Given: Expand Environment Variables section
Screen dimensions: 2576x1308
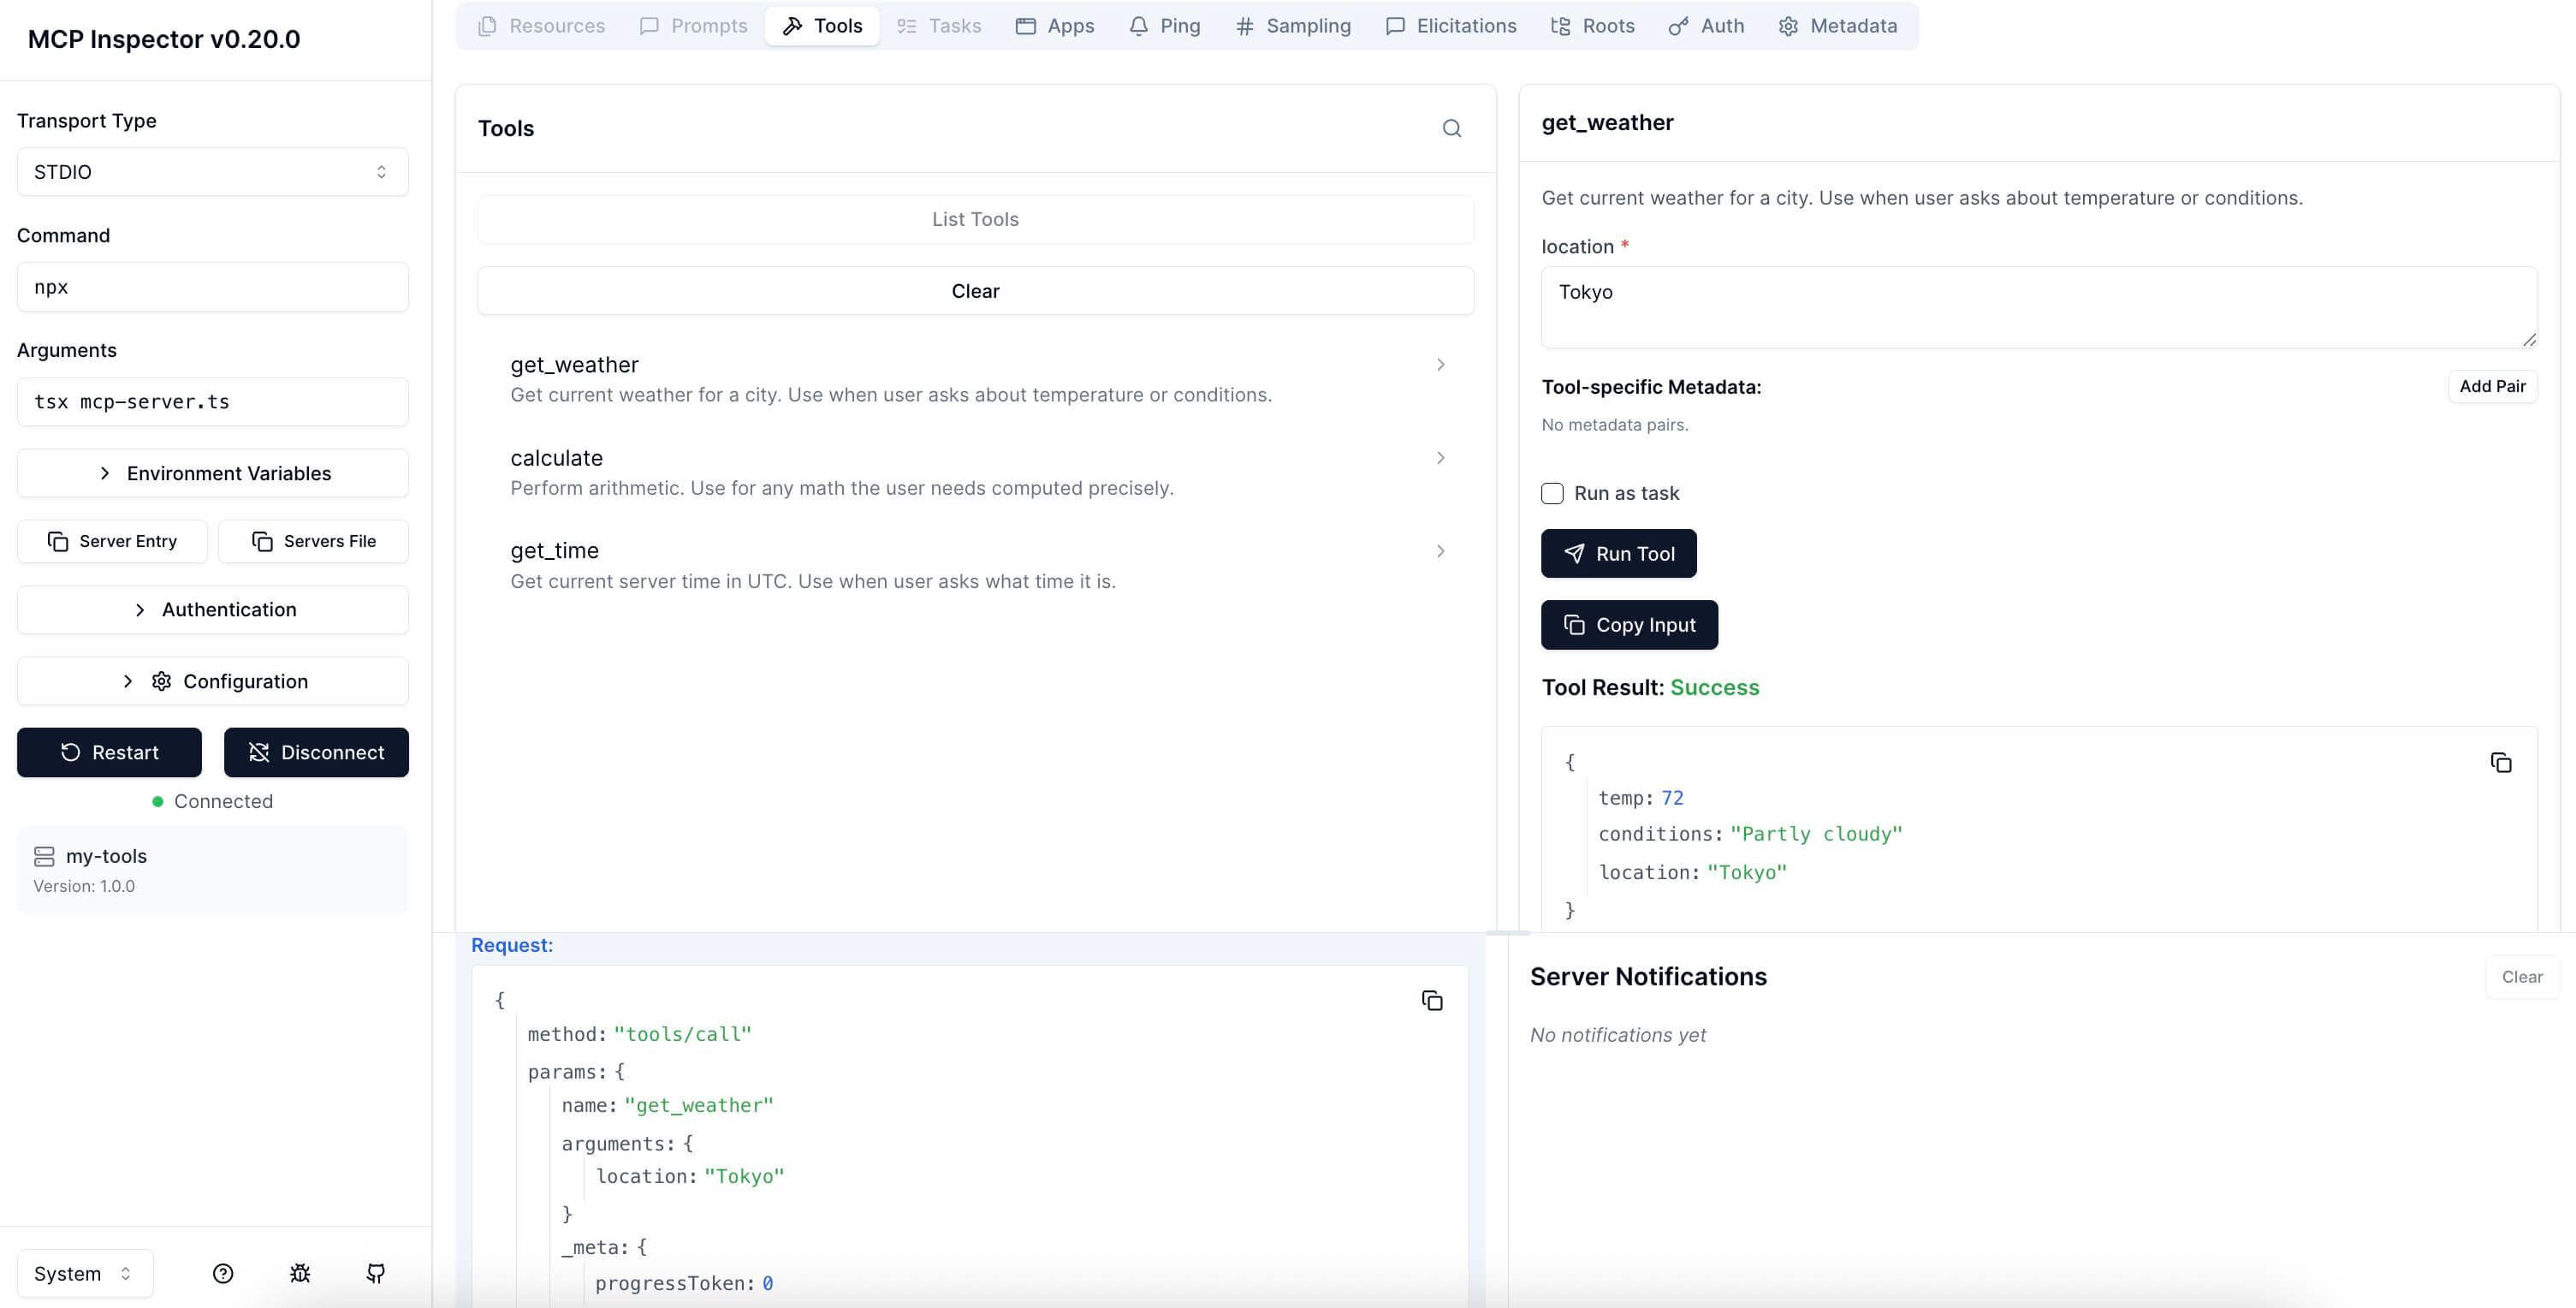Looking at the screenshot, I should [x=212, y=473].
